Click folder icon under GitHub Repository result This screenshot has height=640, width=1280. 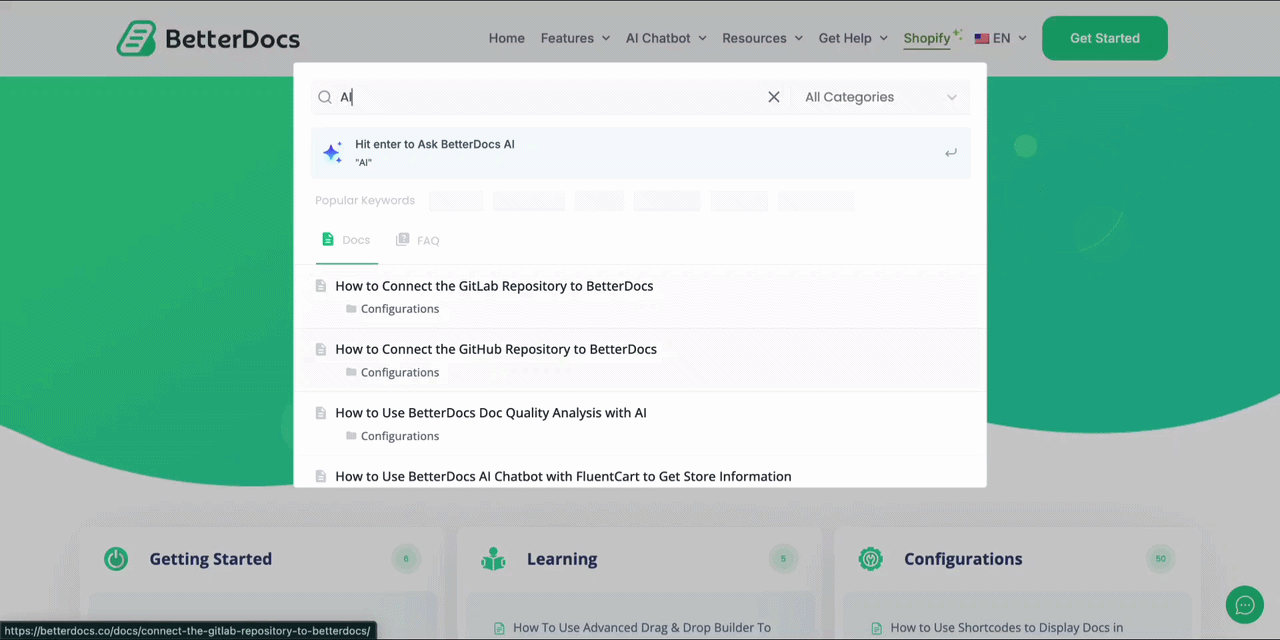point(351,372)
